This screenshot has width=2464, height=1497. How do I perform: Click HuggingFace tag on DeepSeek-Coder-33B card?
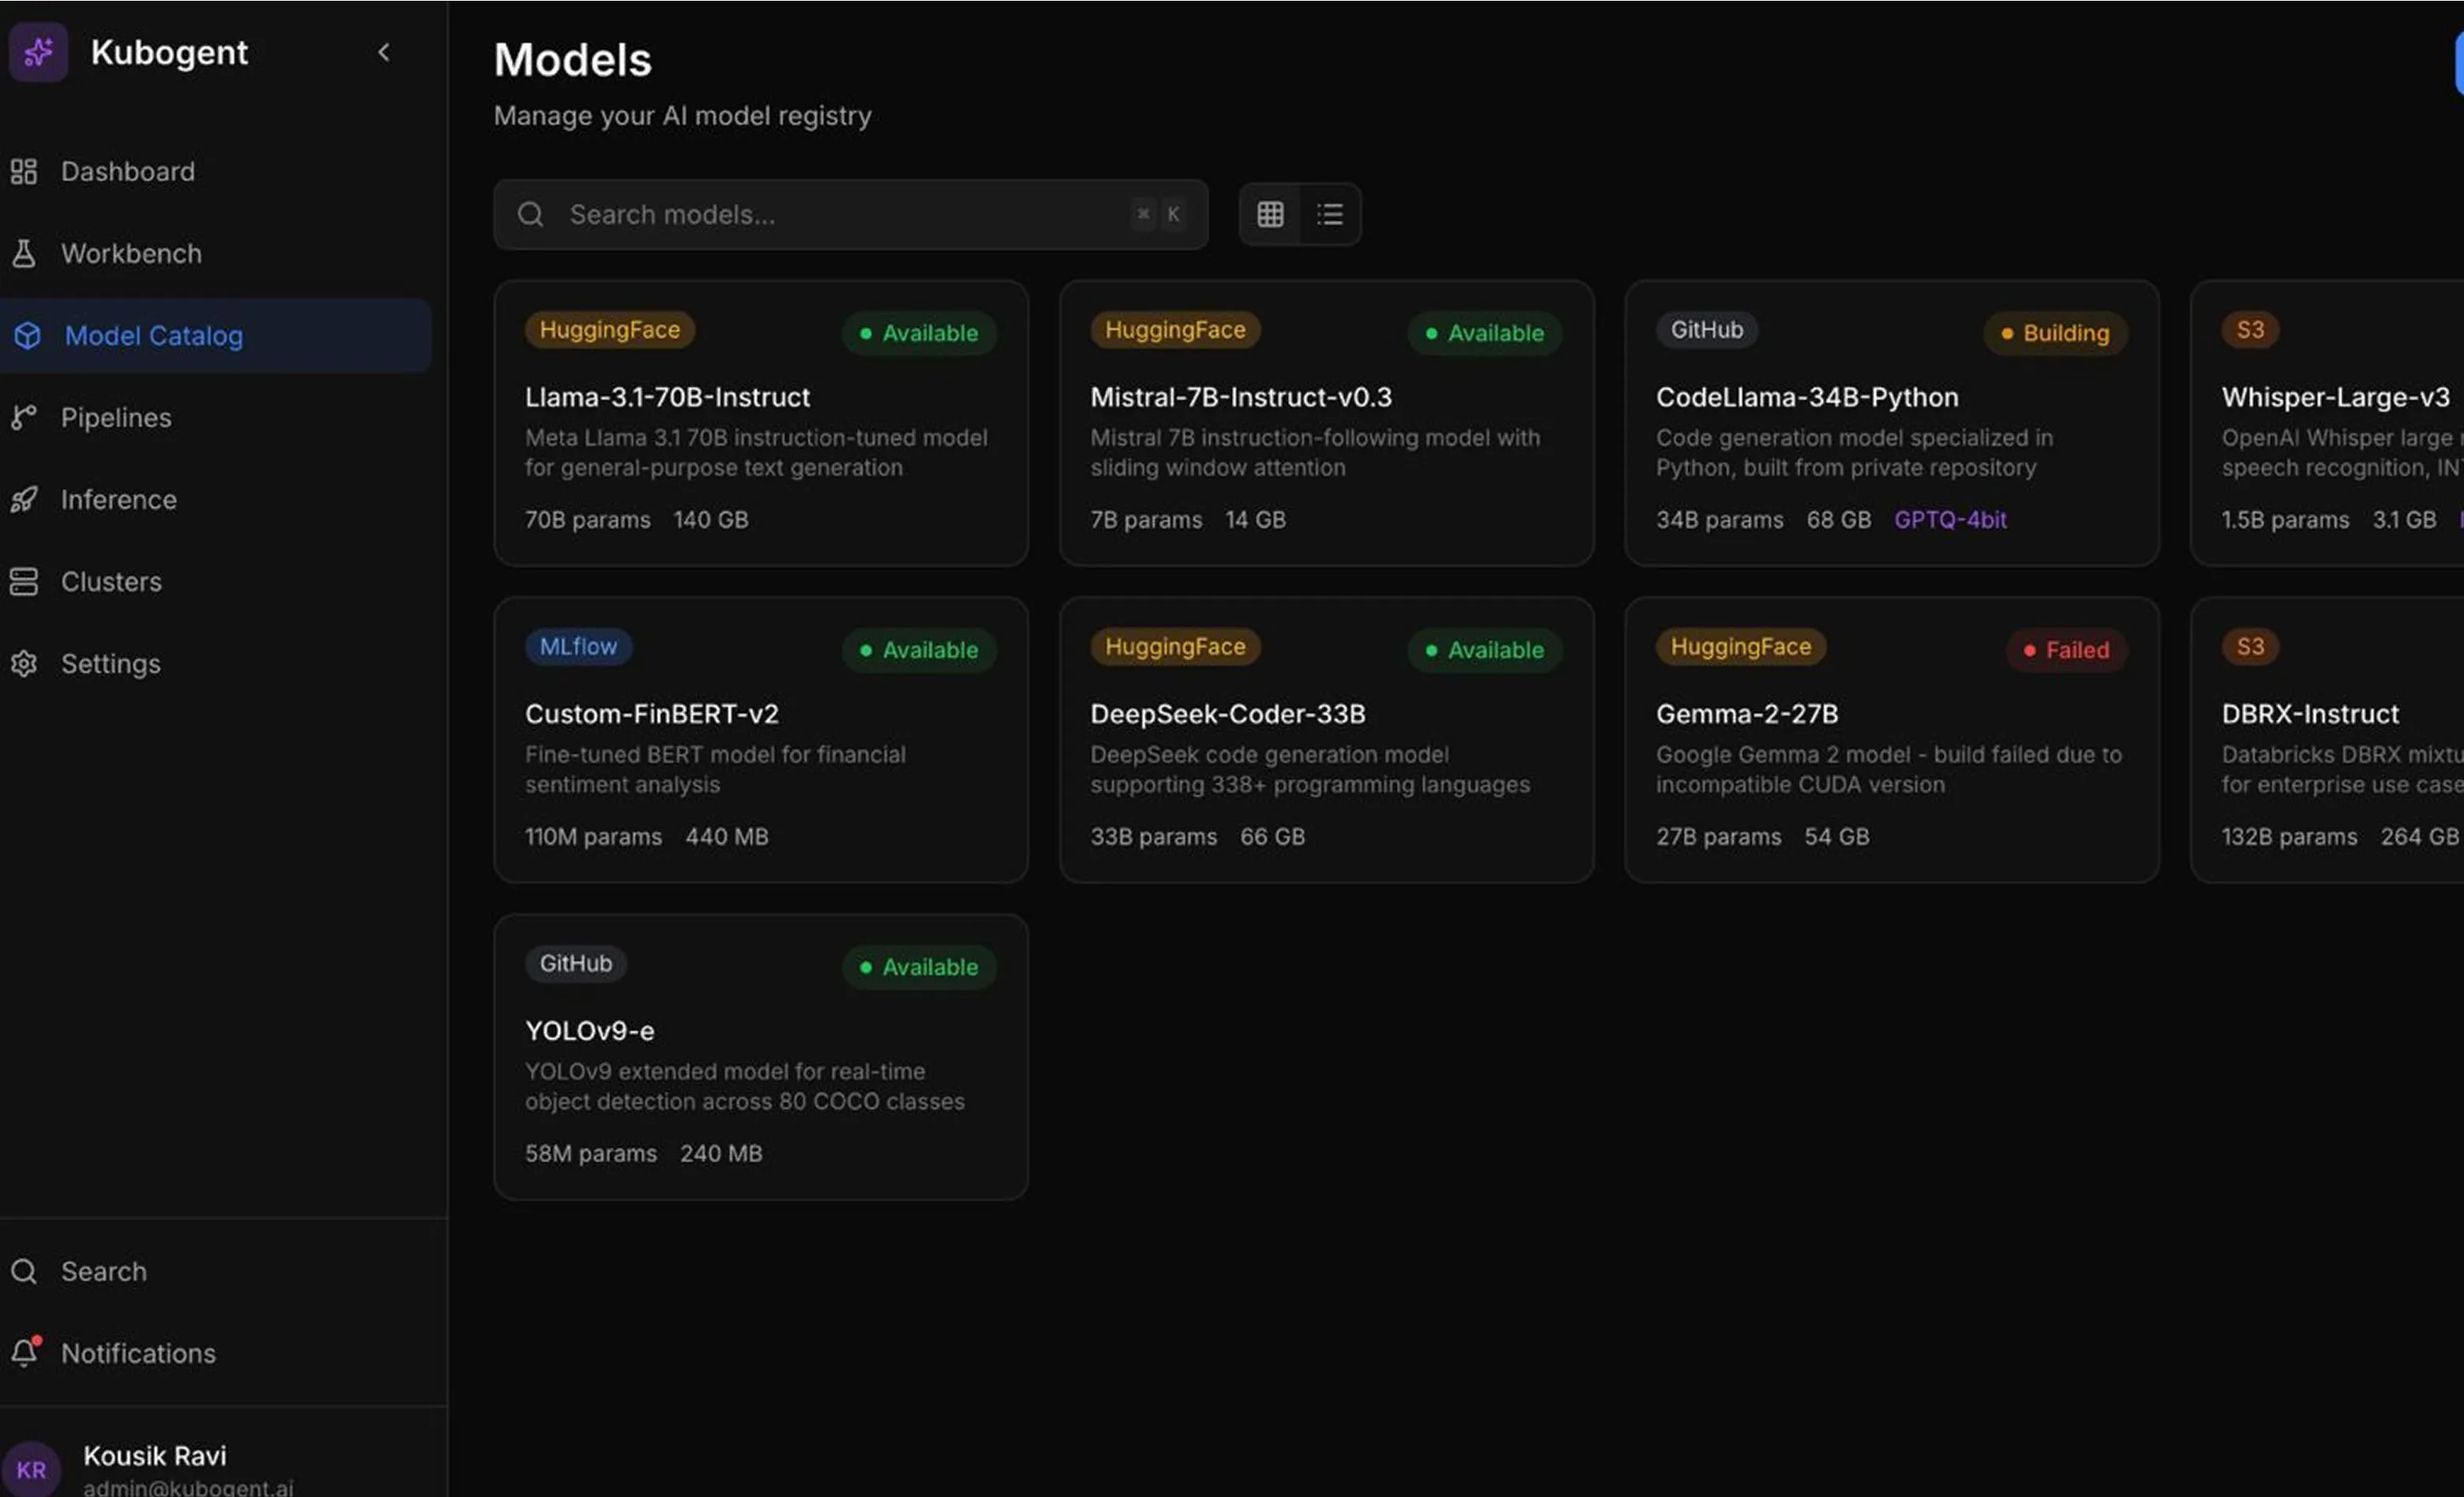(1175, 647)
